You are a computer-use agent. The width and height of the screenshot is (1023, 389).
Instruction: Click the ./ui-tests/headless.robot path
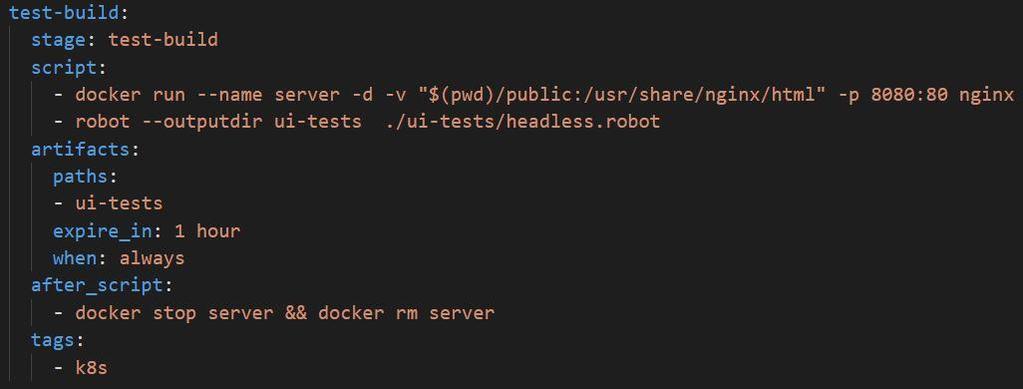521,122
